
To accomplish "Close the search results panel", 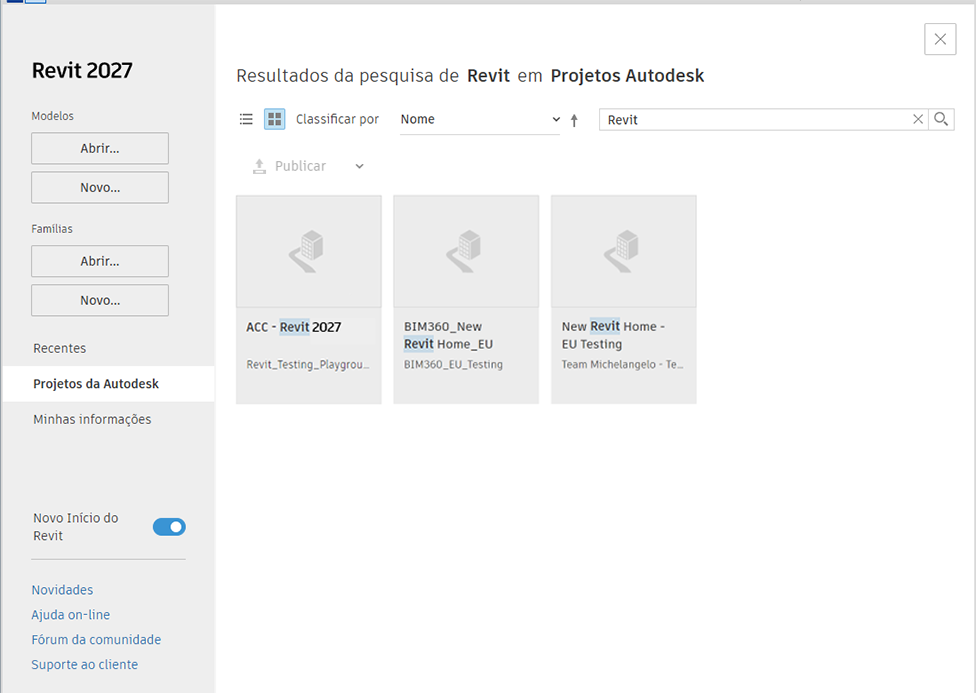I will click(940, 39).
